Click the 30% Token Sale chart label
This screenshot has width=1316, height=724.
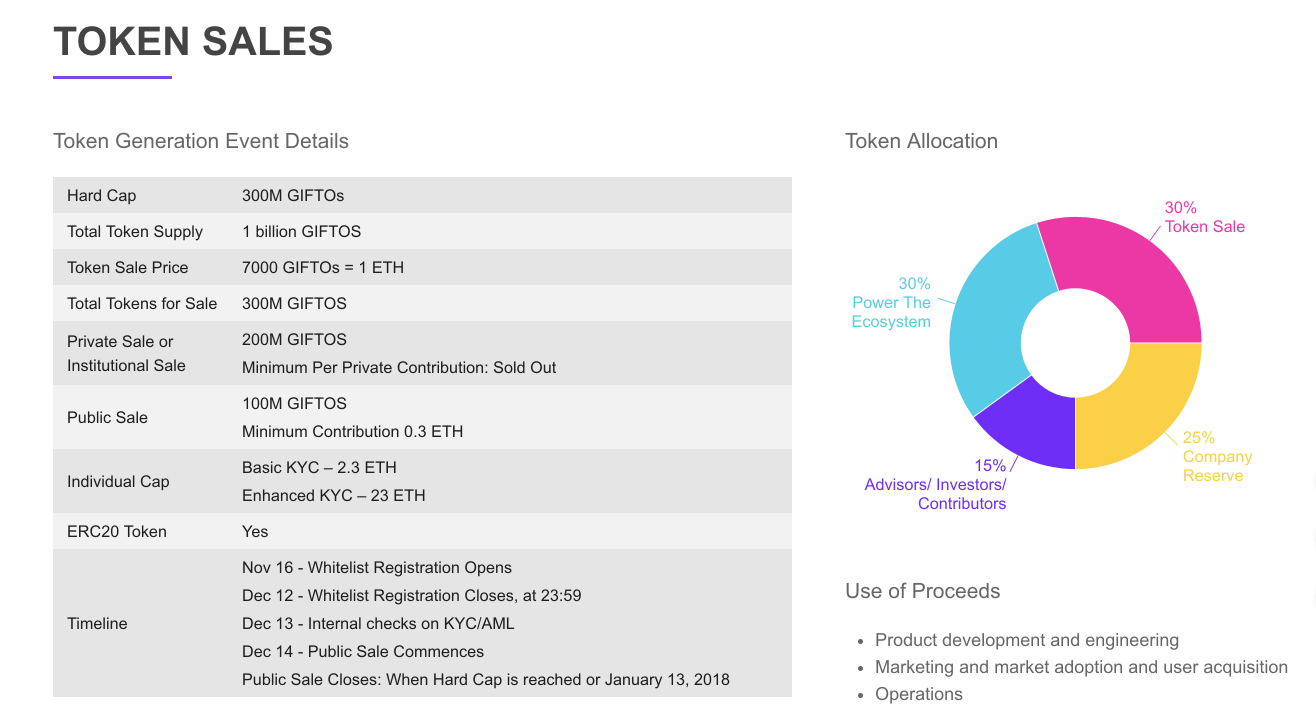pyautogui.click(x=1204, y=217)
